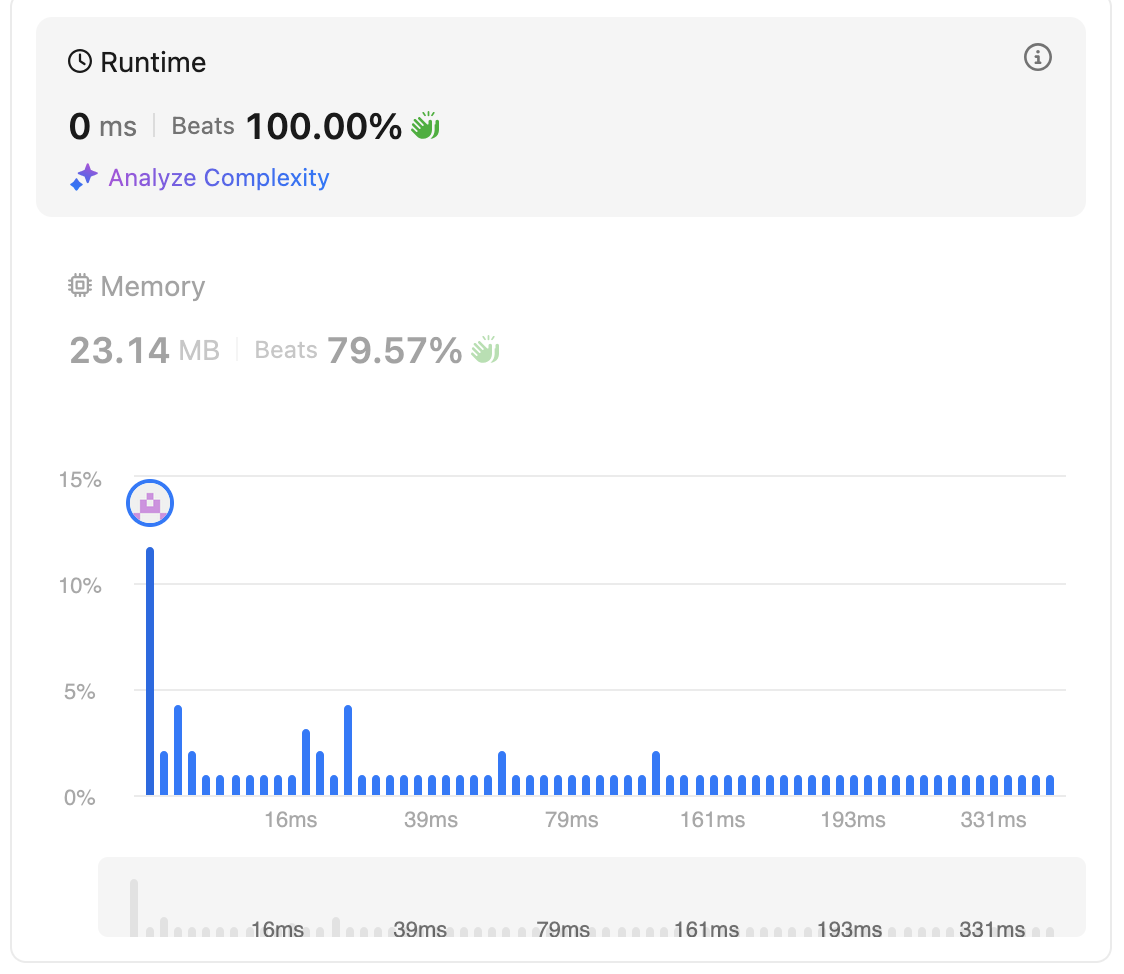This screenshot has width=1124, height=974.
Task: Click green clapping hands next to 100.00%
Action: [426, 126]
